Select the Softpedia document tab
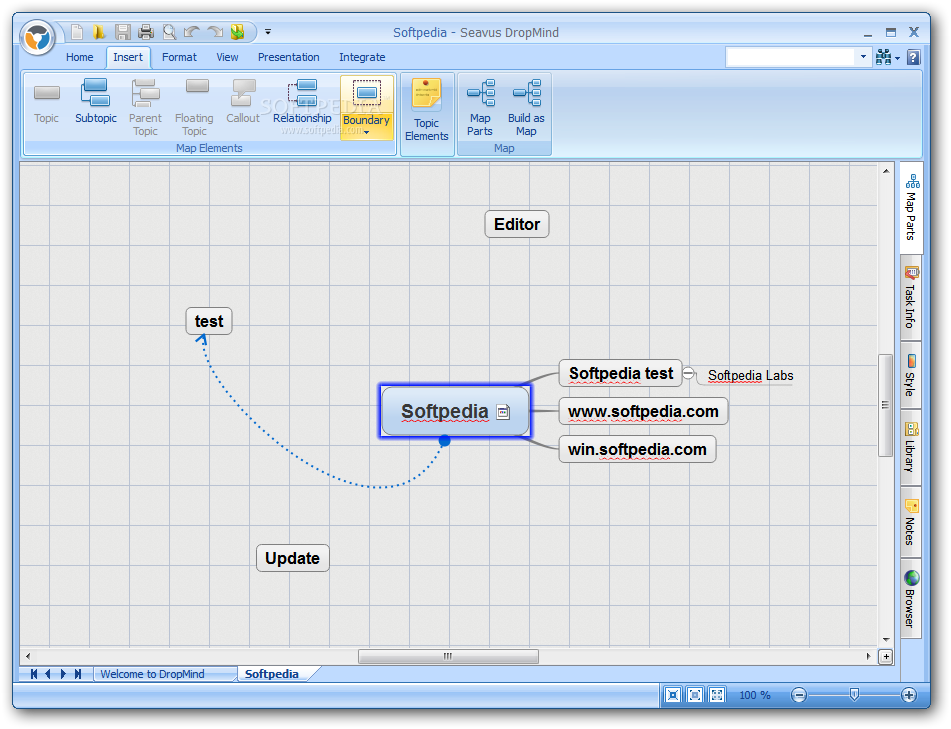The width and height of the screenshot is (951, 729). point(272,674)
